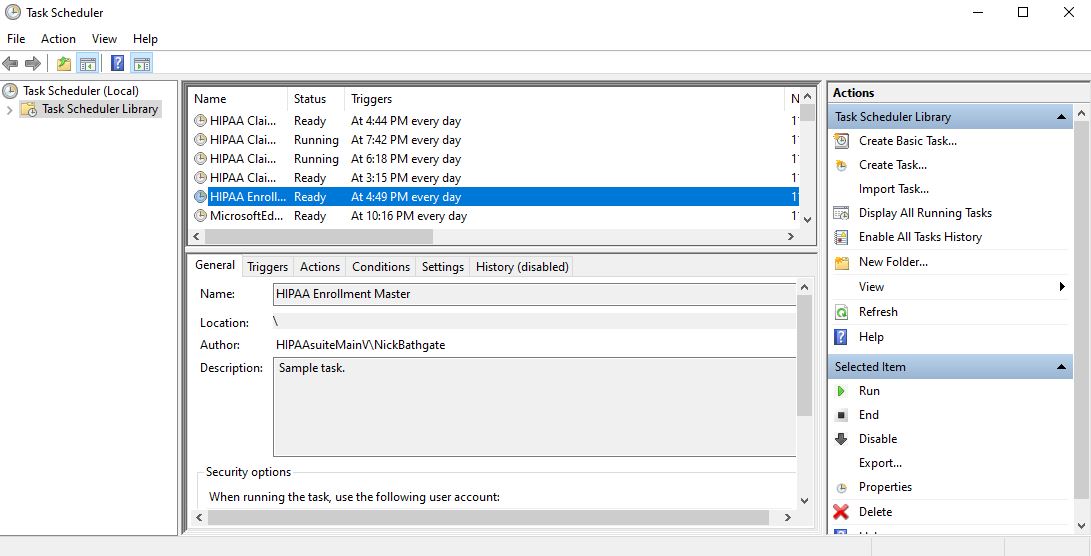Open the View menu

click(104, 39)
